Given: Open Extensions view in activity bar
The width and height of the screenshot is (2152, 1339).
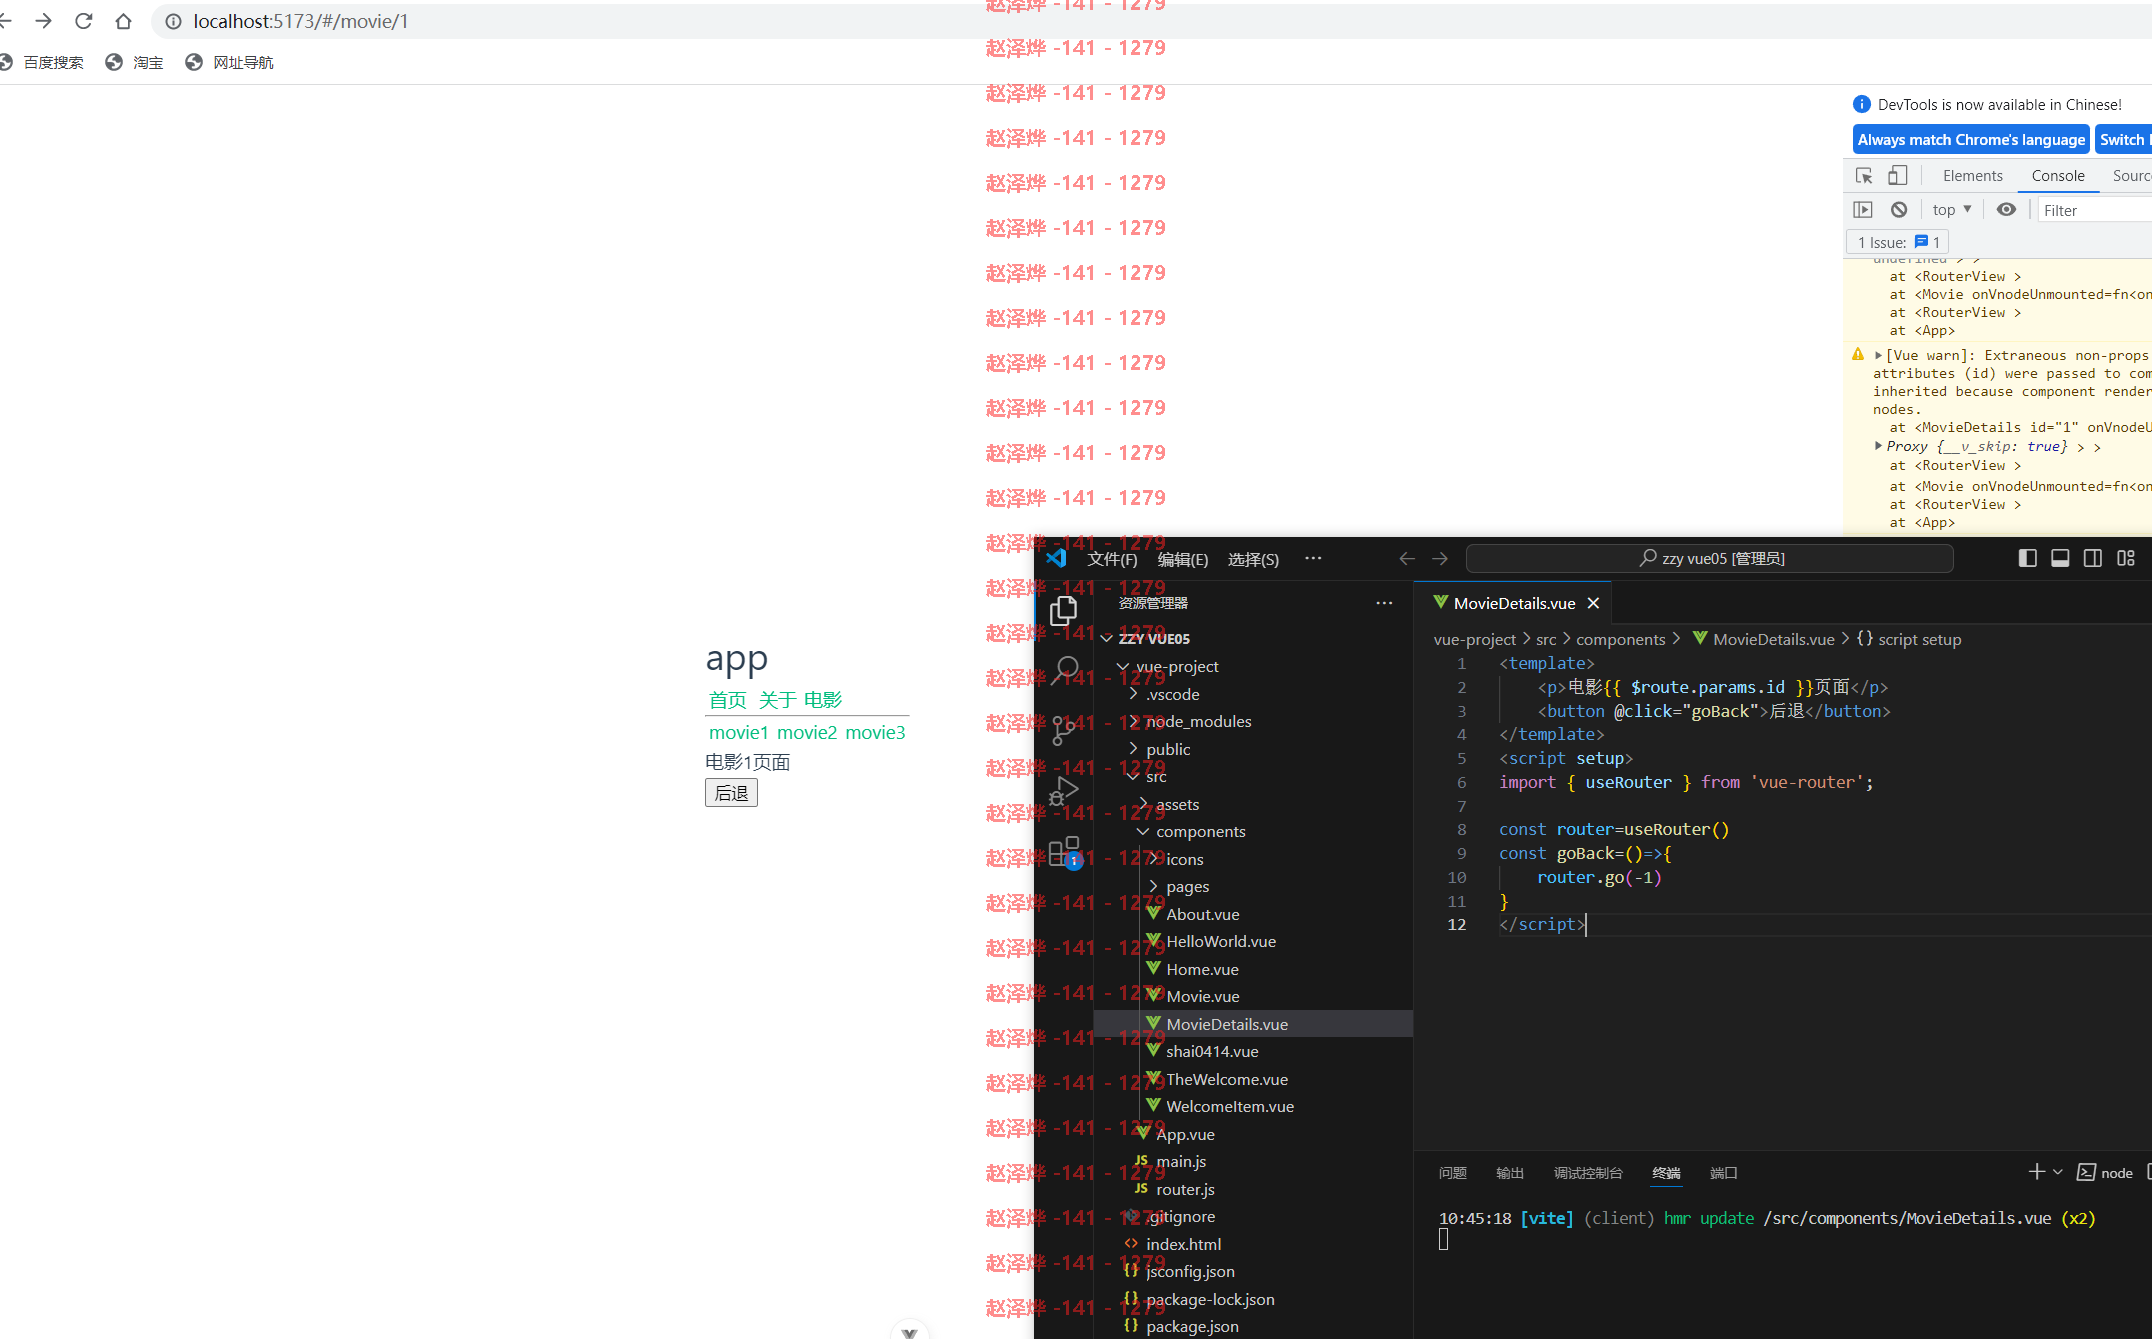Looking at the screenshot, I should coord(1064,852).
